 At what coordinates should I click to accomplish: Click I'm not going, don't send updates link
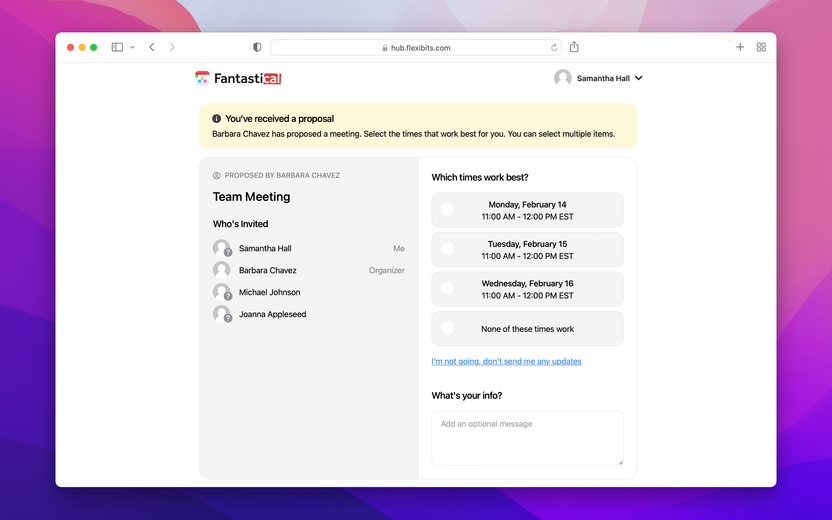point(506,361)
